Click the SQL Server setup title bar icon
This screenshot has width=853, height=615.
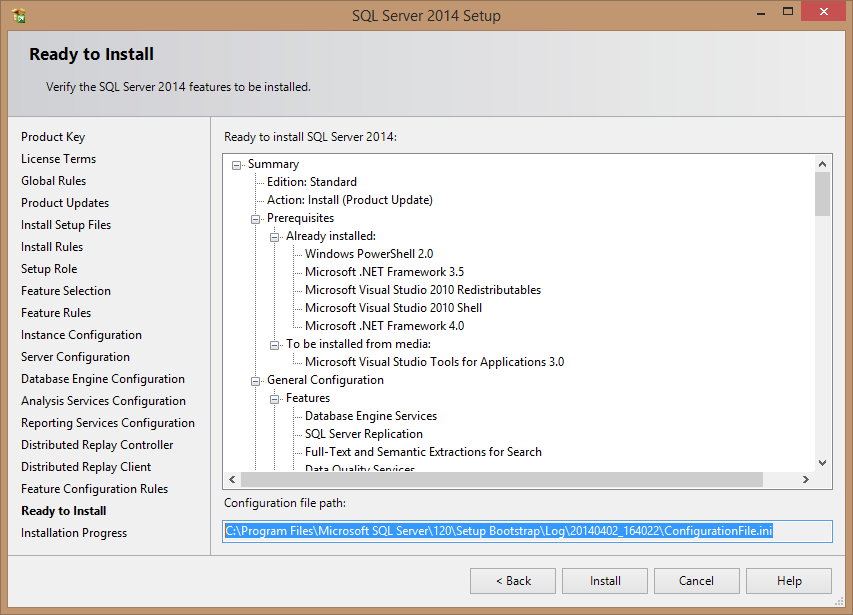coord(18,15)
